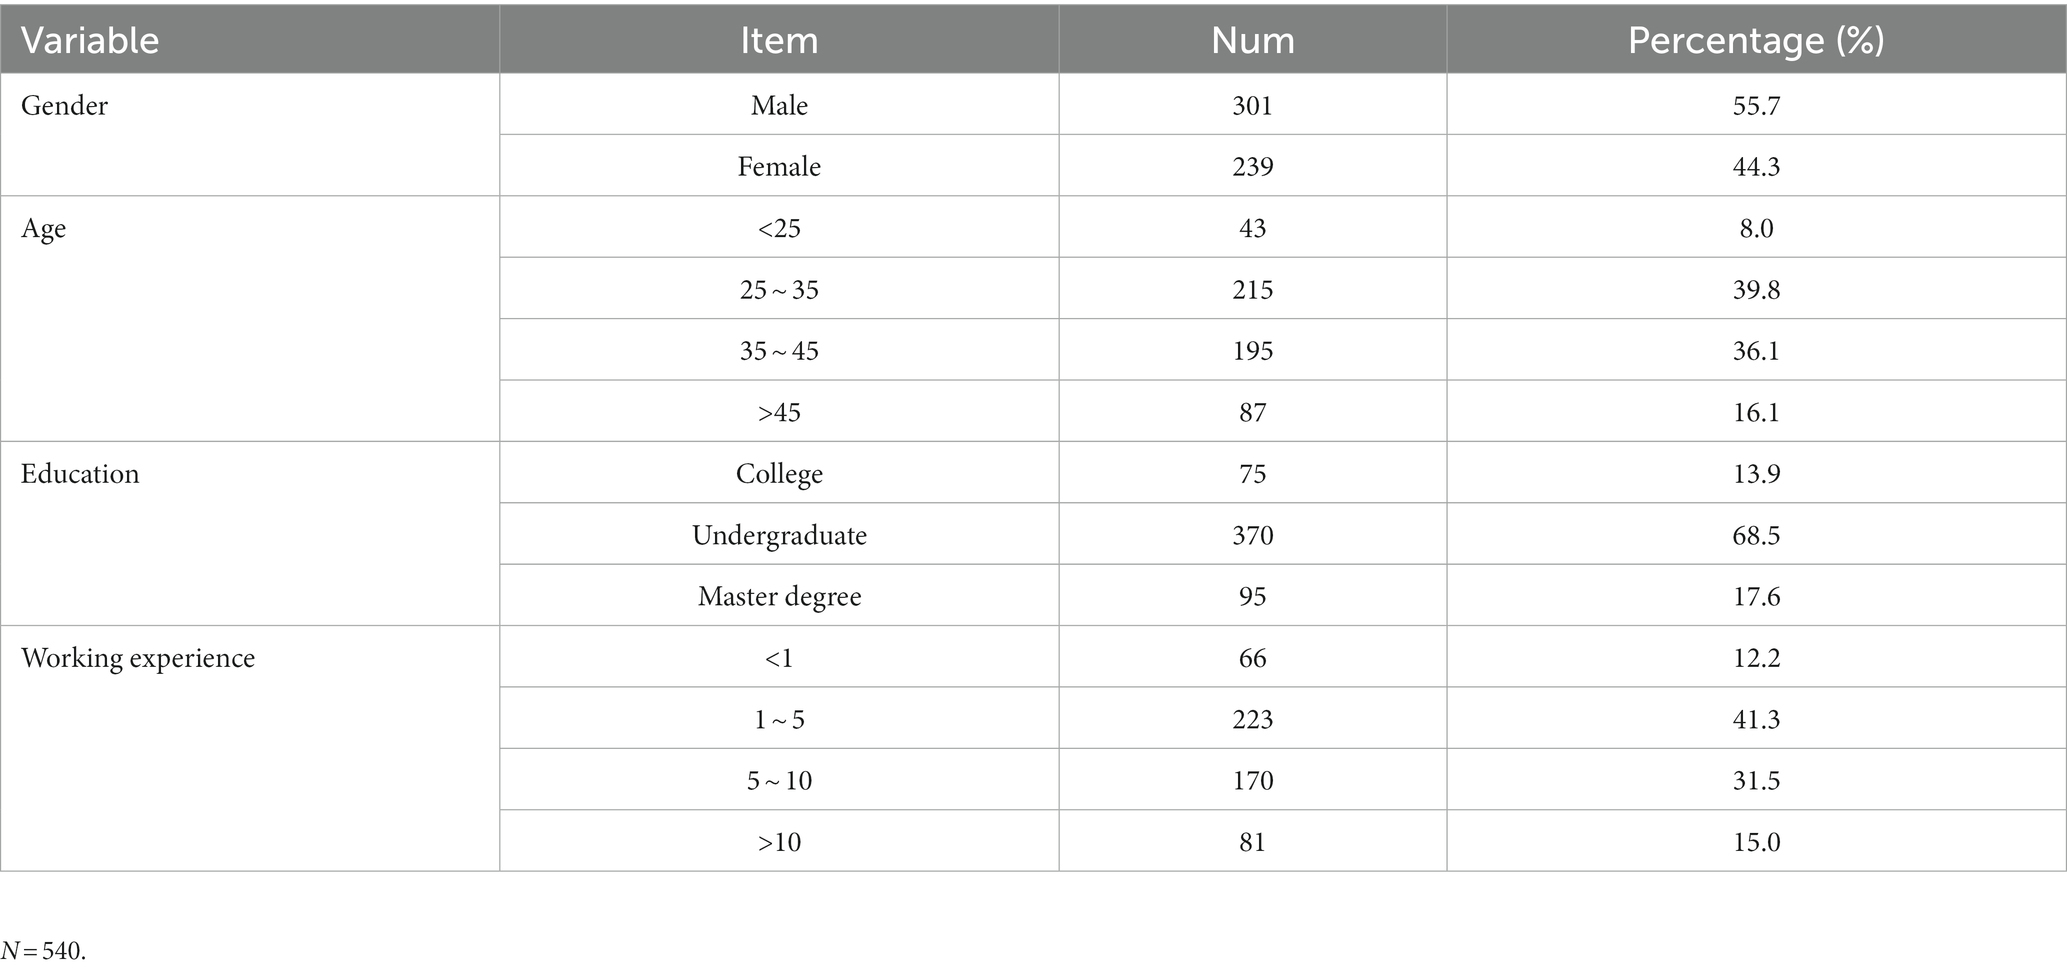Click the N=540 footnote text
This screenshot has height=973, width=2067.
click(43, 951)
